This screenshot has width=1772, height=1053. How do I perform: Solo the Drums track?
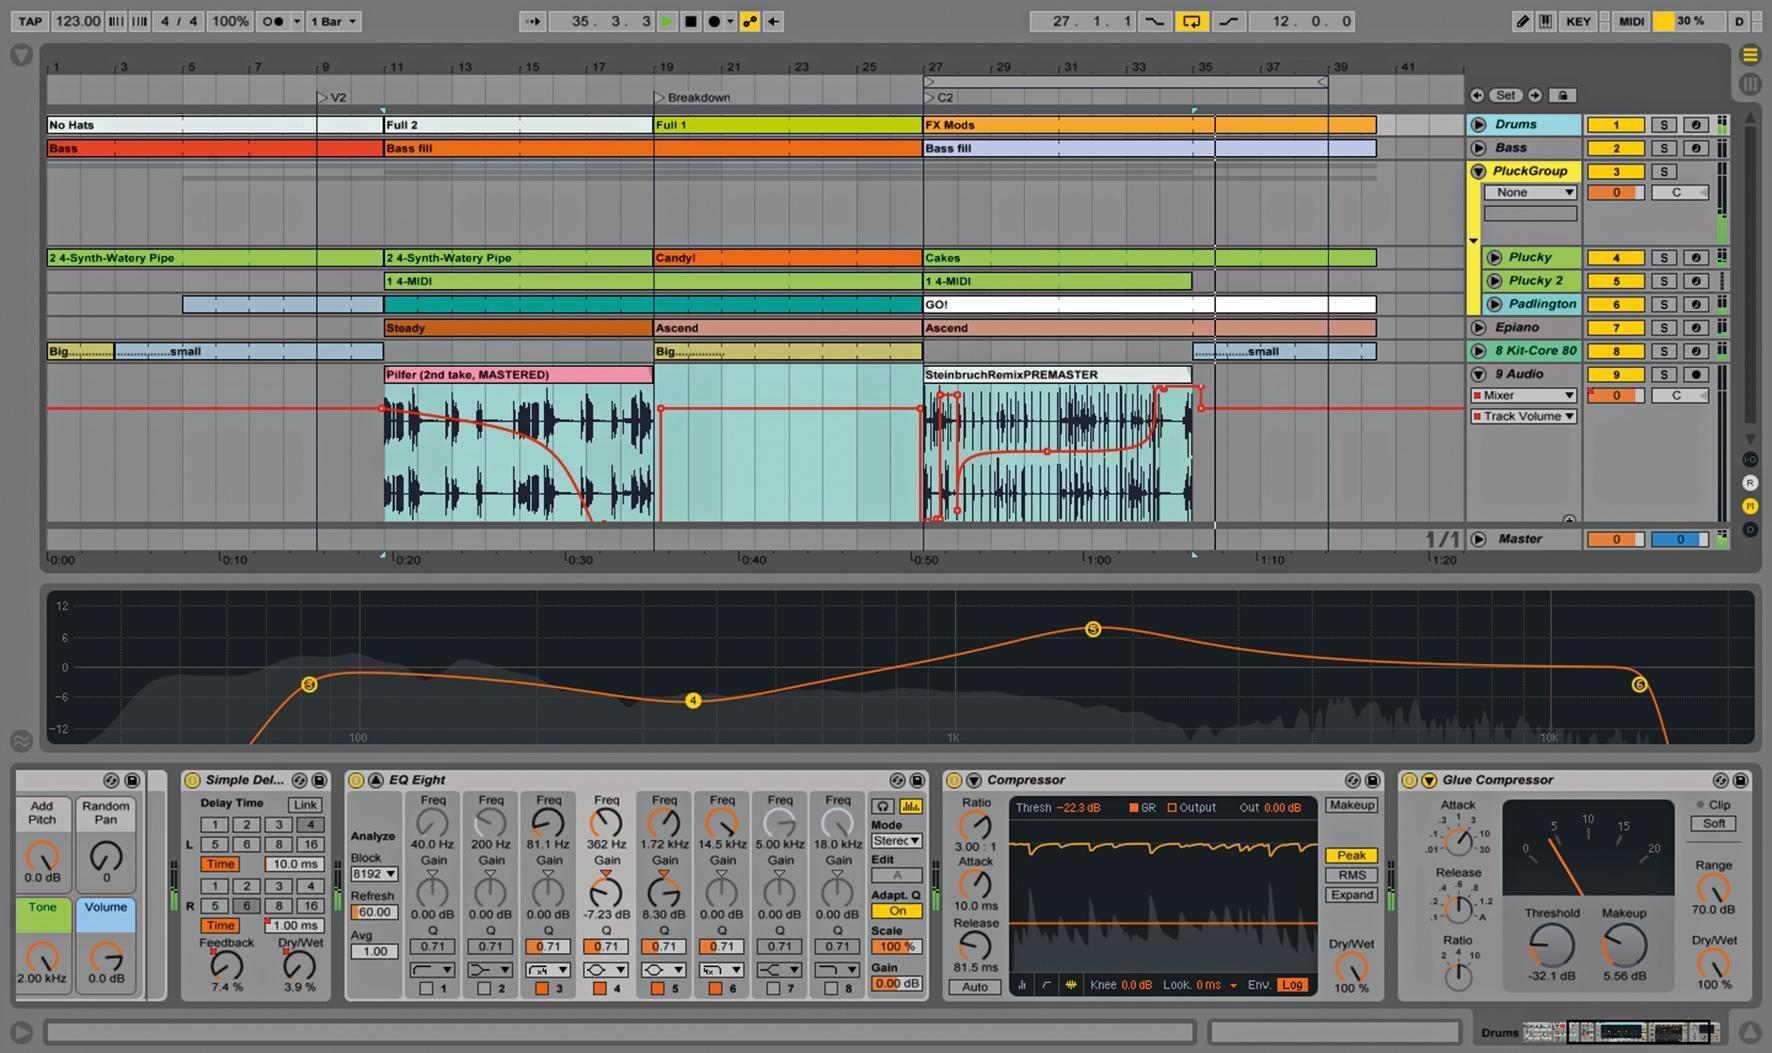[1664, 125]
